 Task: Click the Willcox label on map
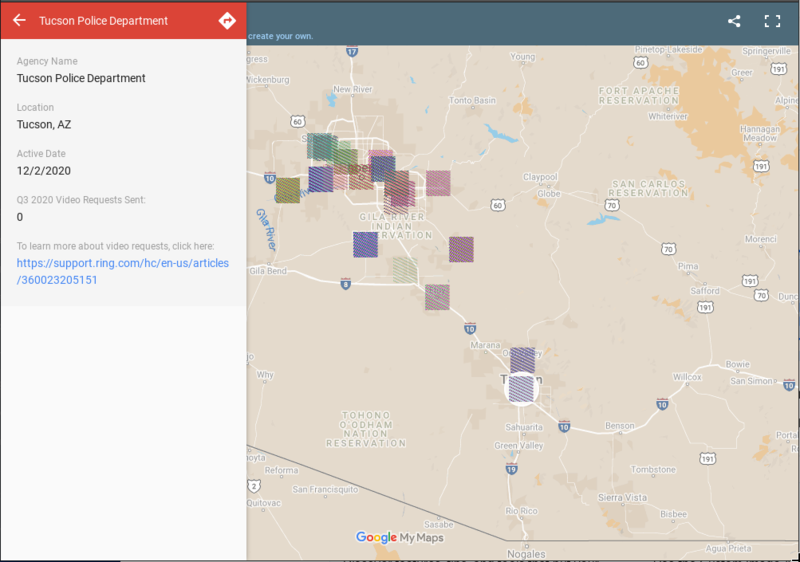click(687, 377)
